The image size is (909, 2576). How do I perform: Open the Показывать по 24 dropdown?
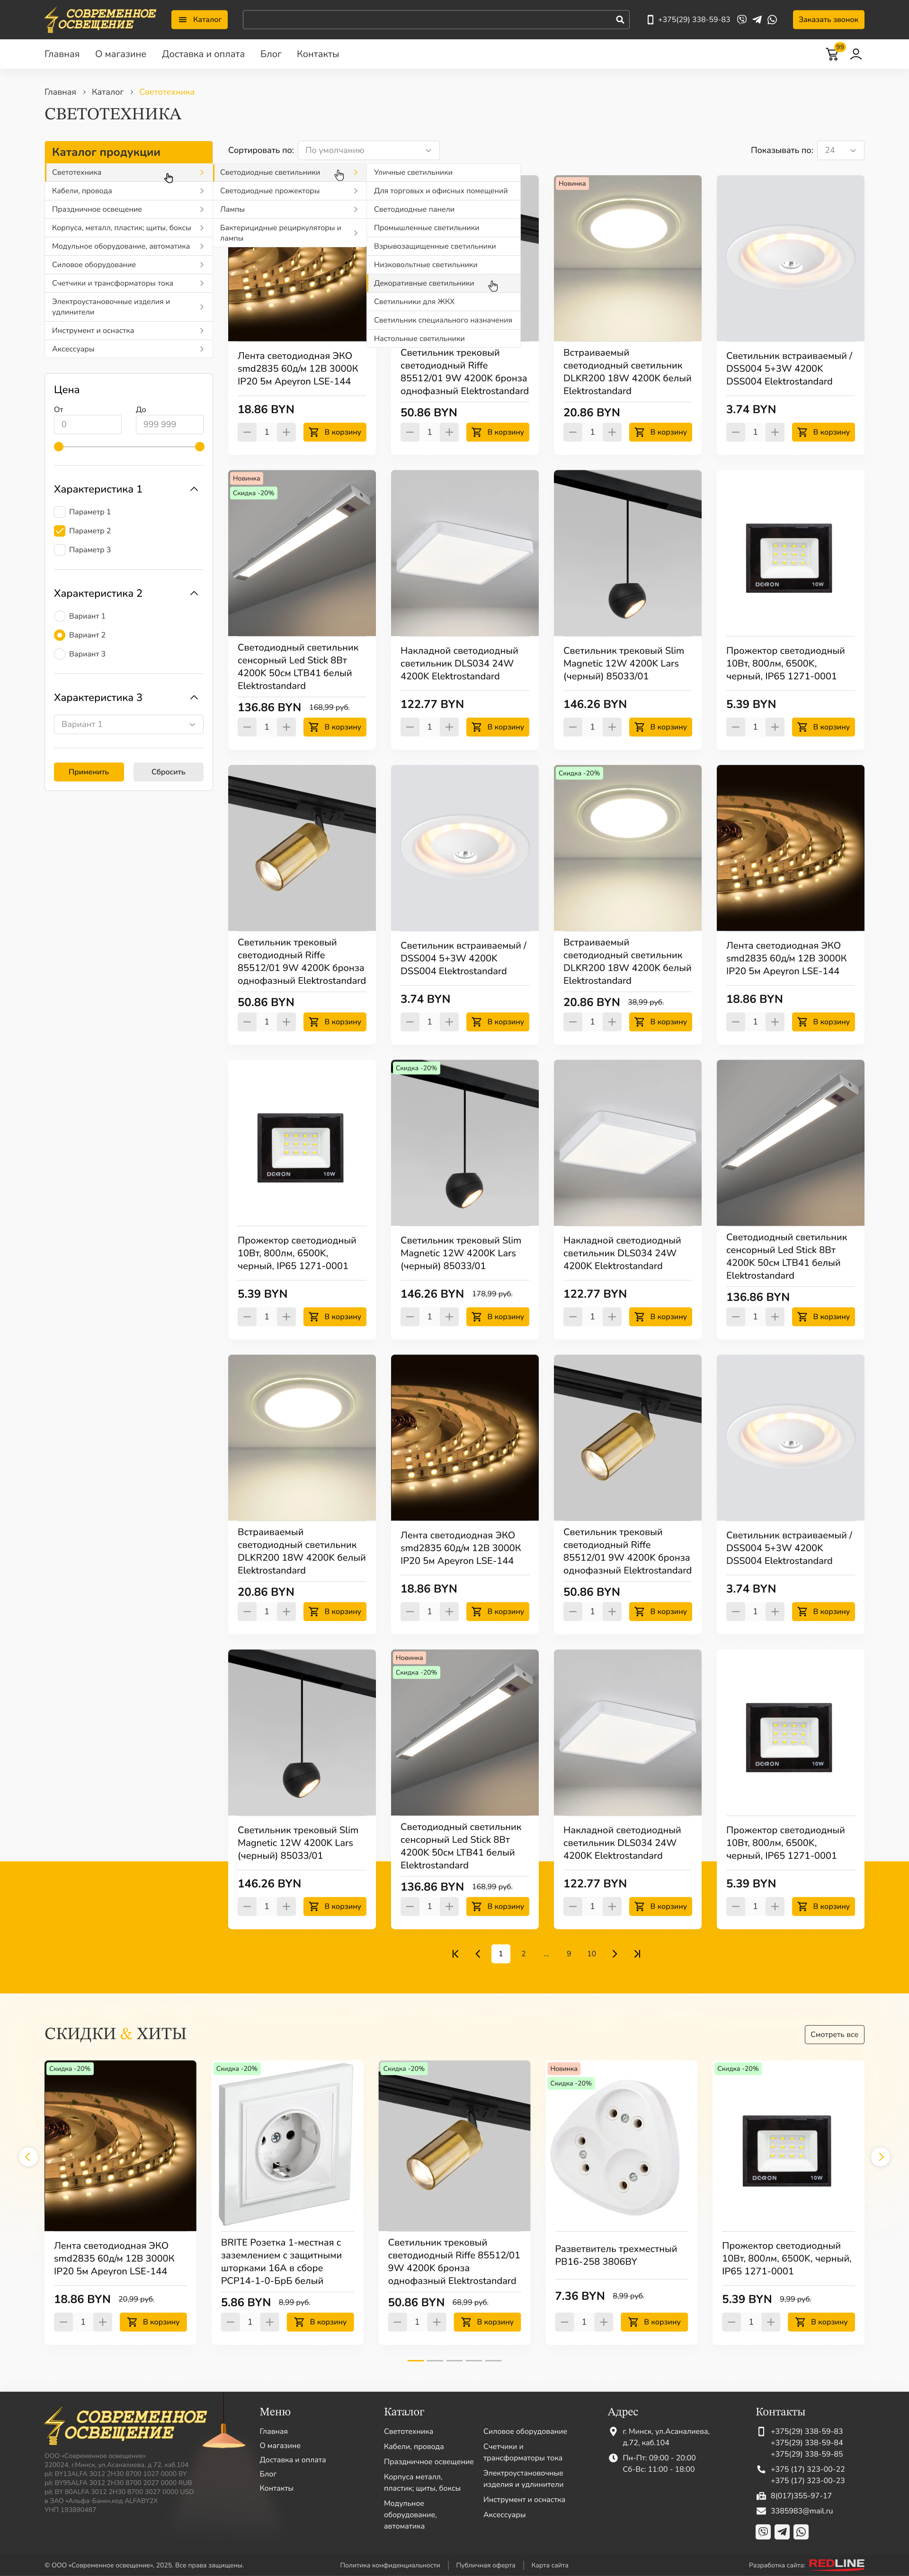840,150
